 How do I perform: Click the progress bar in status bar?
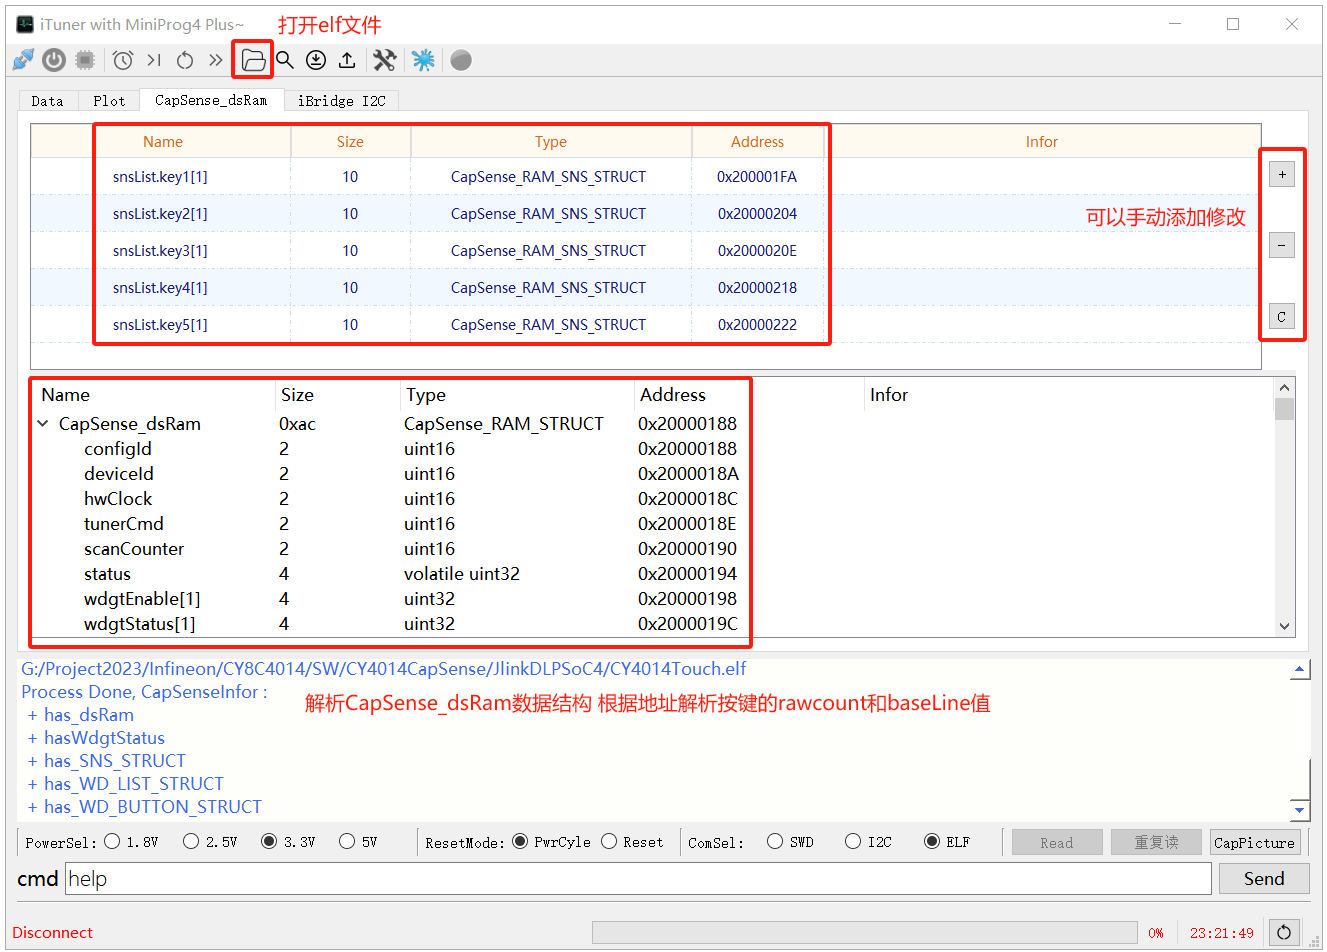(x=864, y=932)
